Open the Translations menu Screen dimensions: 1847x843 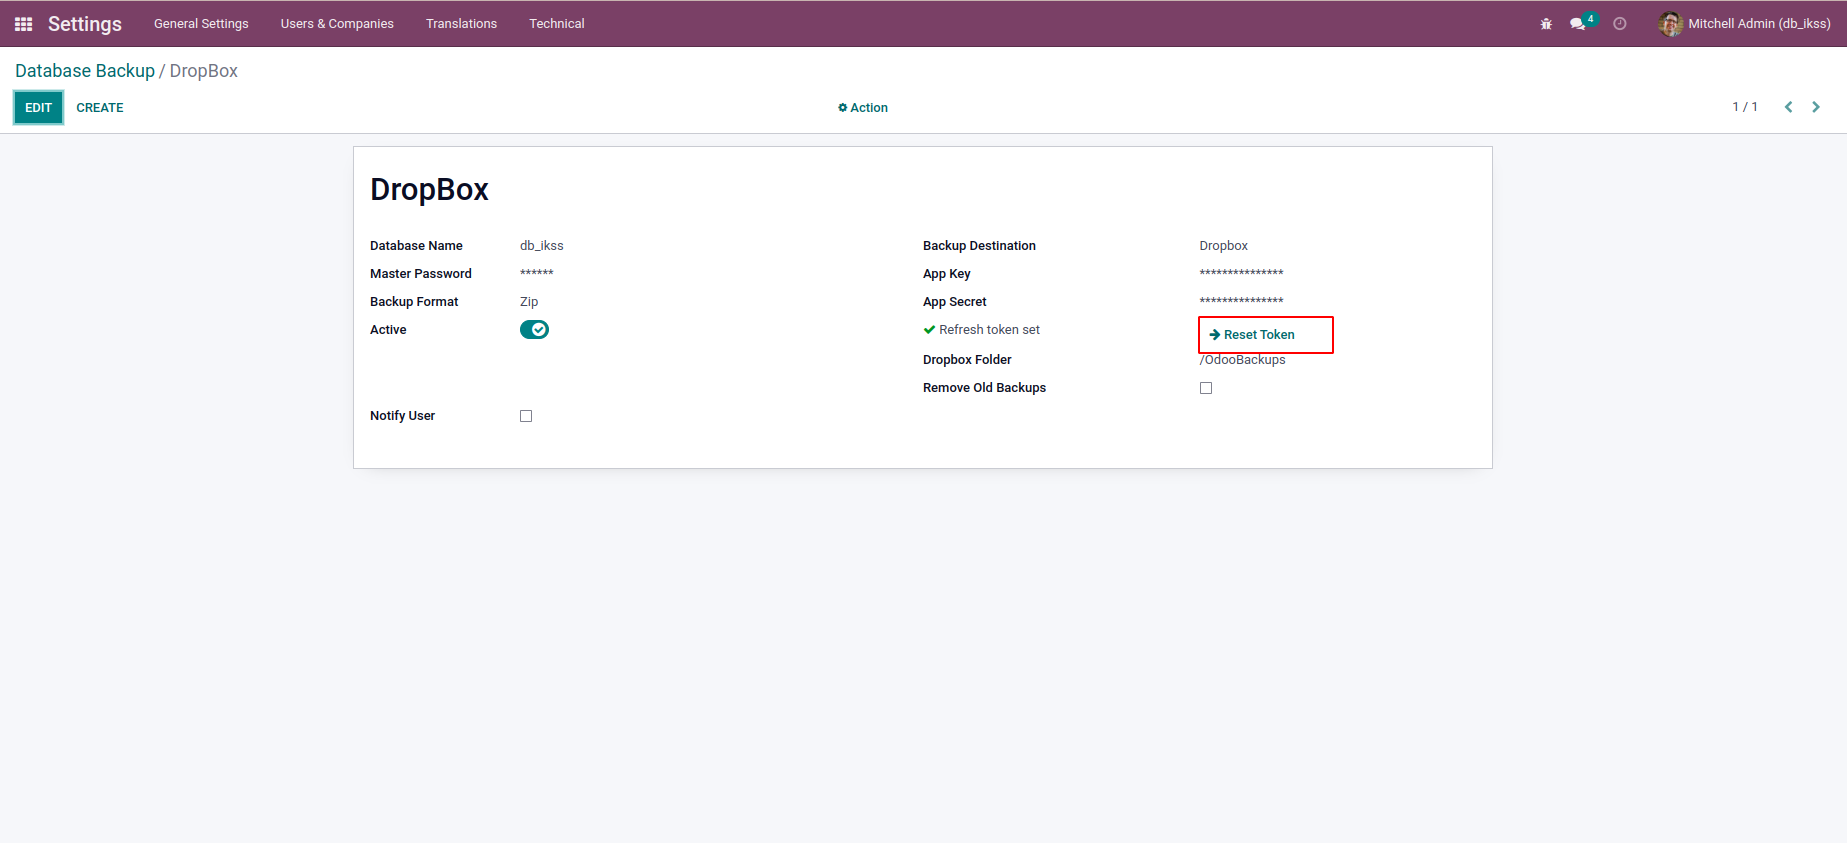461,24
